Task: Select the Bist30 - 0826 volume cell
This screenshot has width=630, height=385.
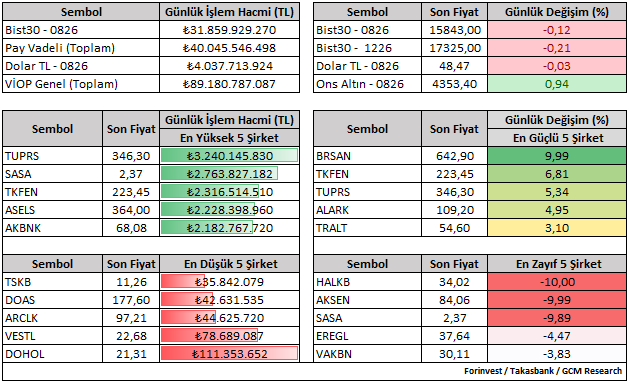Action: click(x=229, y=30)
